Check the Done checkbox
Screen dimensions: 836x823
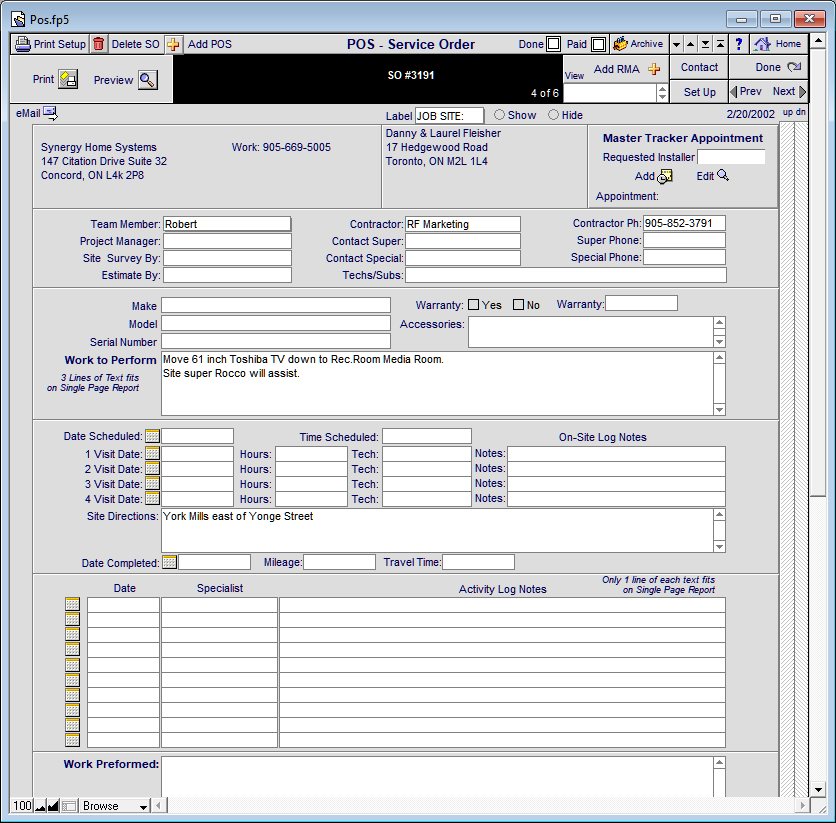(554, 44)
